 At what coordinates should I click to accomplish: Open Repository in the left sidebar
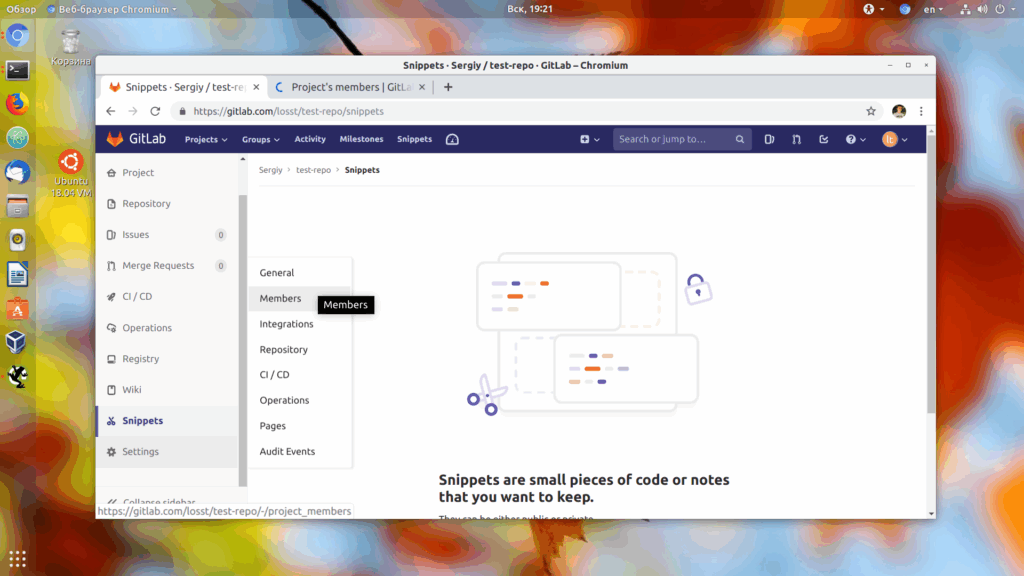(167, 204)
